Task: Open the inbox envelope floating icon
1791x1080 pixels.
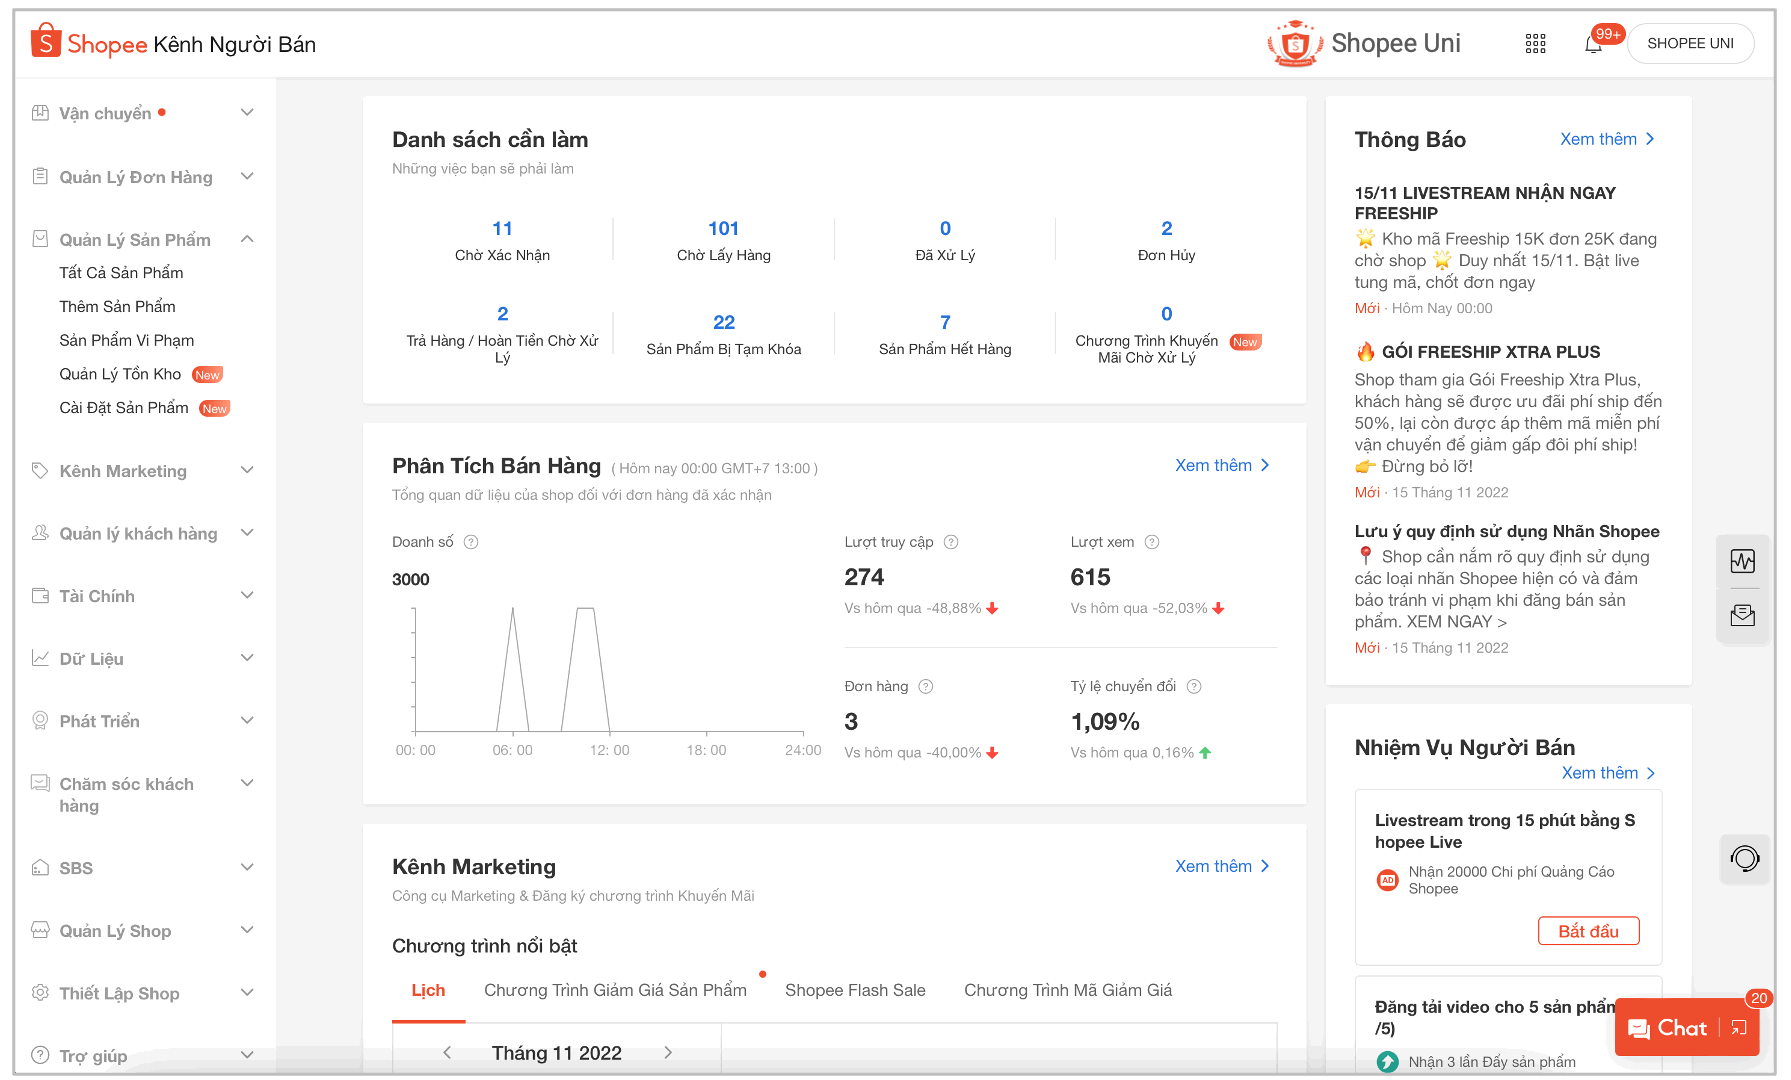Action: pyautogui.click(x=1743, y=615)
